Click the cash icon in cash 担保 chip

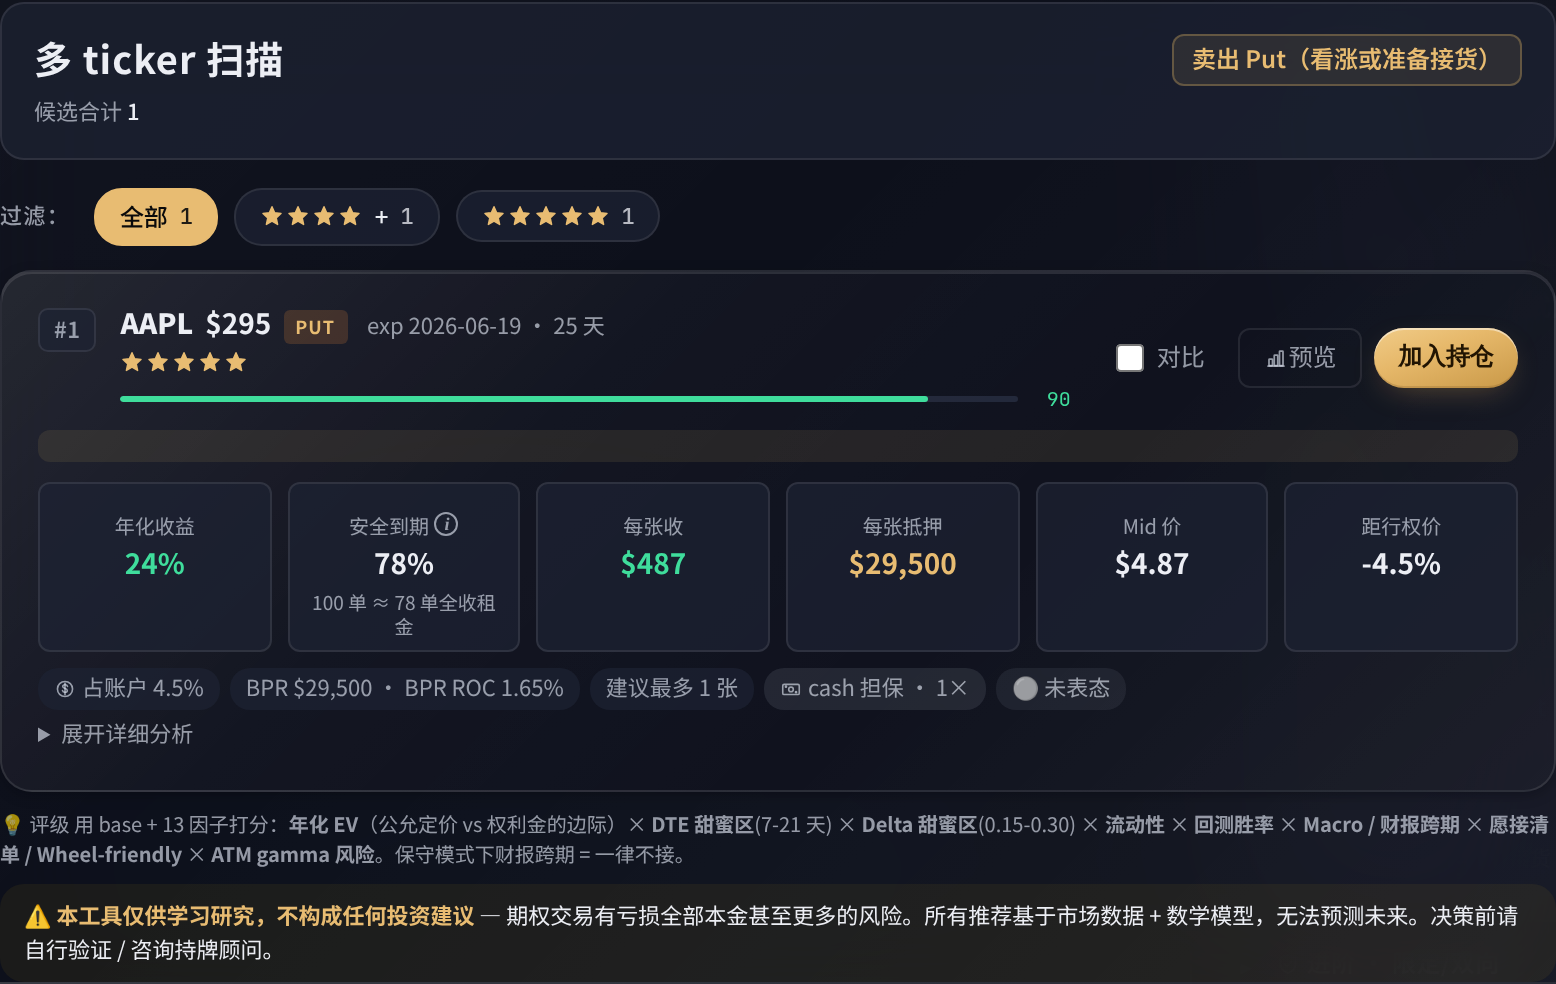[790, 689]
